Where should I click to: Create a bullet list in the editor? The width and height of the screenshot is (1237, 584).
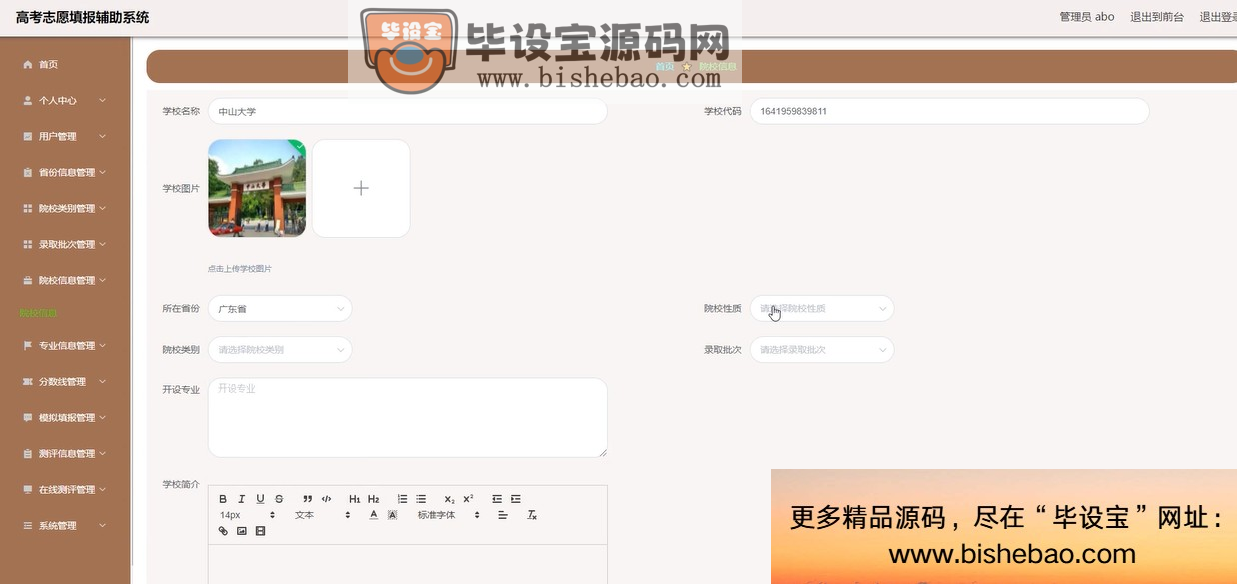point(421,499)
